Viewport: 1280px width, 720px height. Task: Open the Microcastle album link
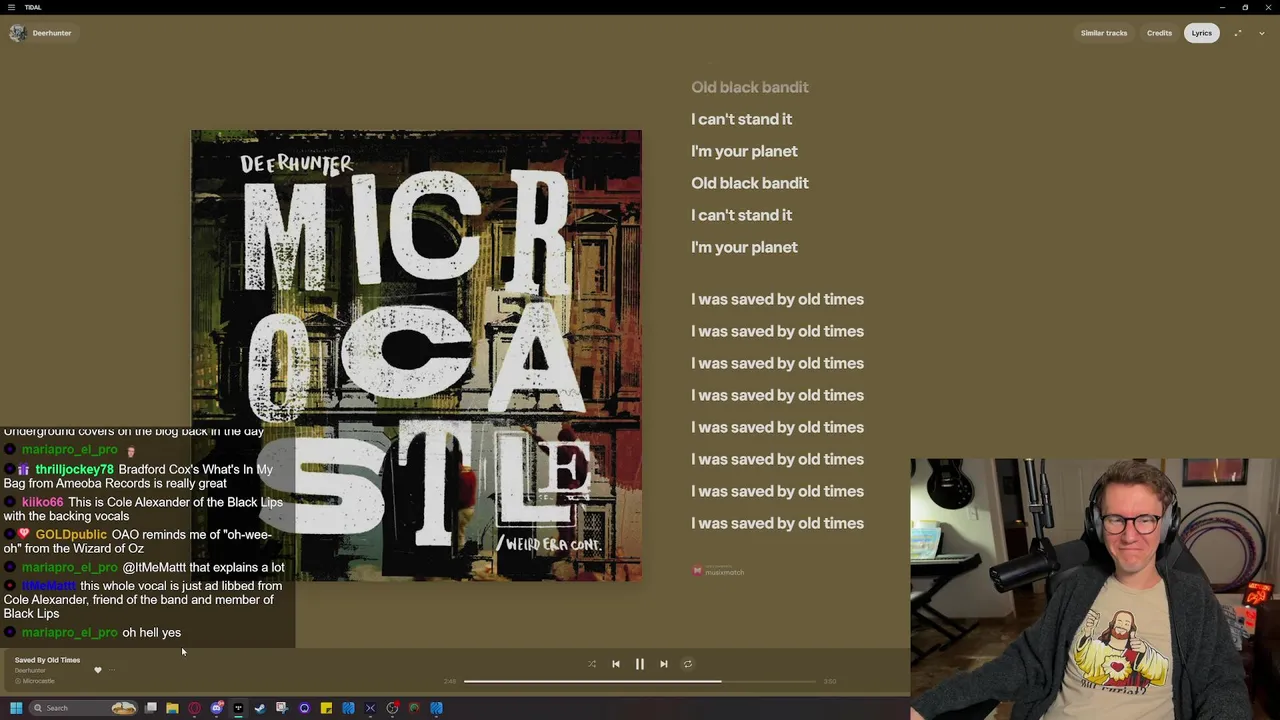pos(39,681)
